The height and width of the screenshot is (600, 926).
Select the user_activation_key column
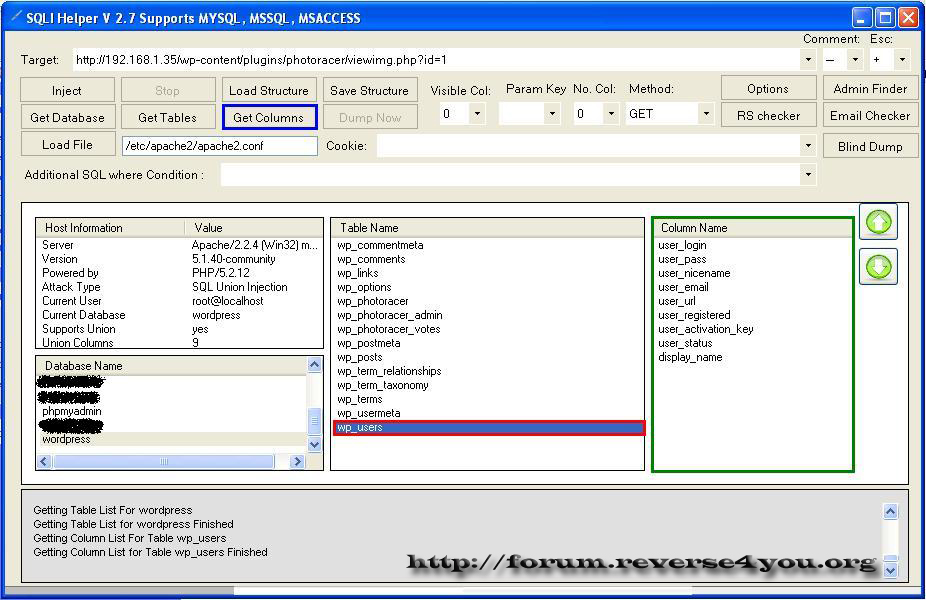pos(753,330)
